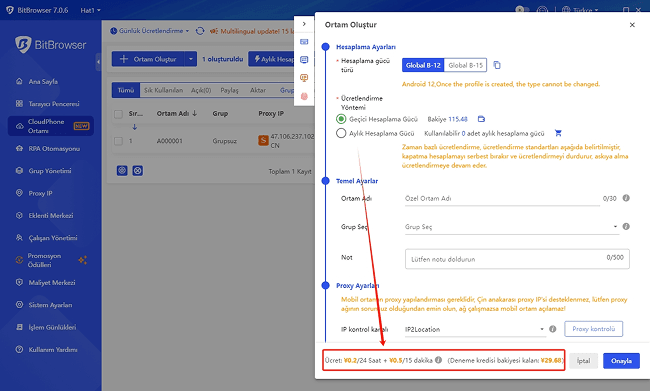Viewport: 650px width, 391px height.
Task: Select Global B-12 computing type
Action: [423, 65]
